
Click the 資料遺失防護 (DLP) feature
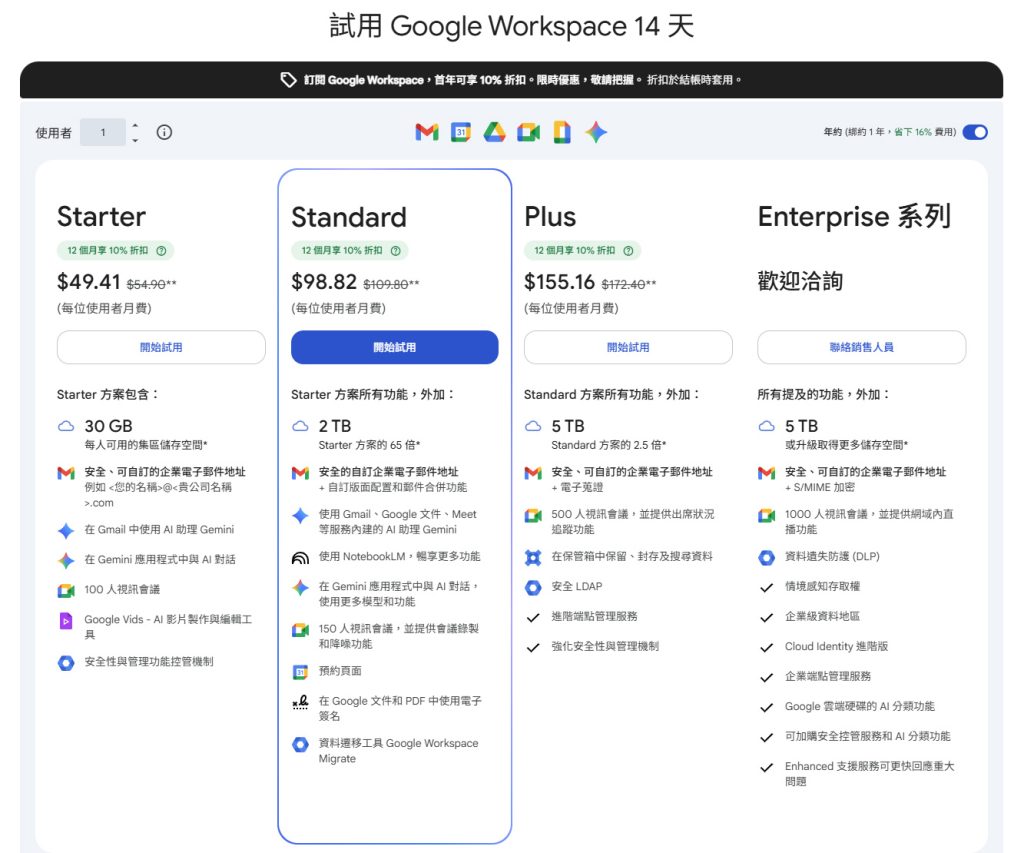click(x=832, y=556)
